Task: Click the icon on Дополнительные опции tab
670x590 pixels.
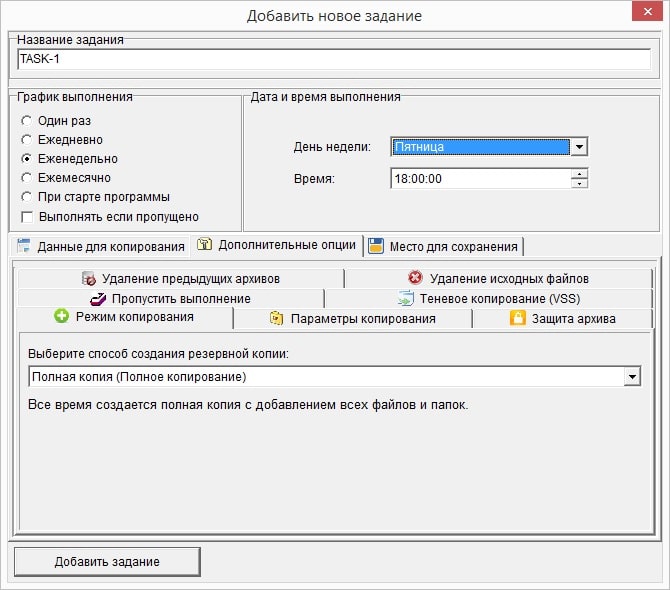Action: click(204, 245)
